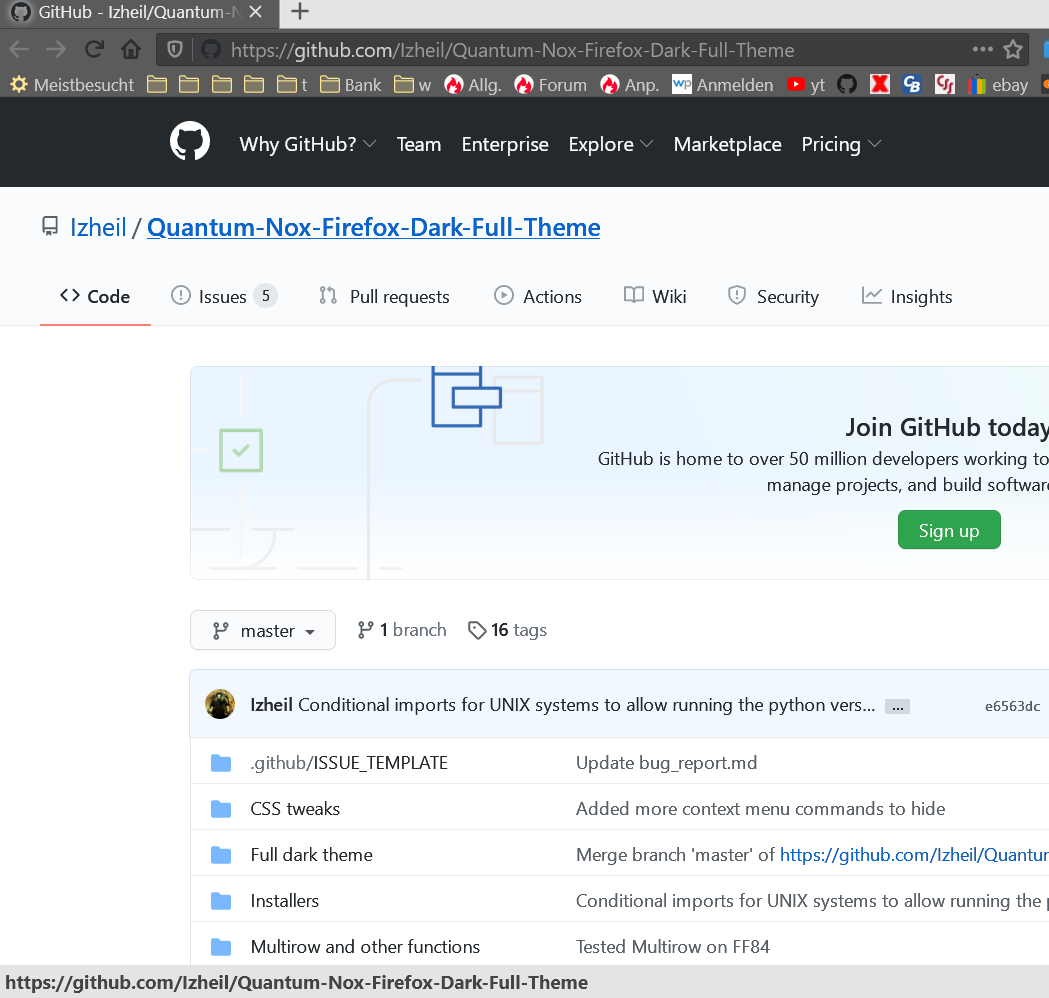Open the Forum bookmark

[x=551, y=85]
